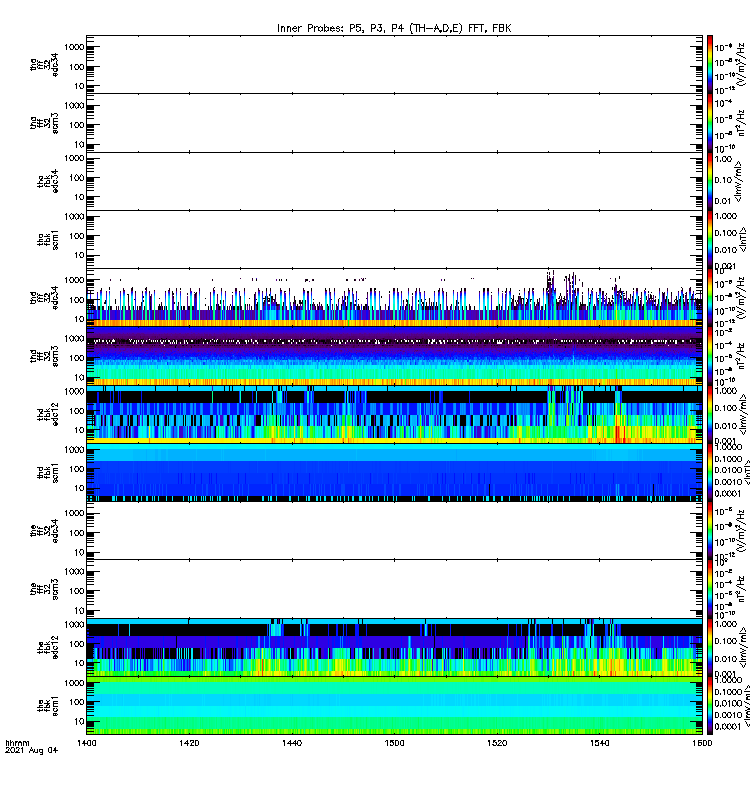Click the color bar beside tha fbk scm1 panel
This screenshot has width=750, height=800.
[710, 240]
